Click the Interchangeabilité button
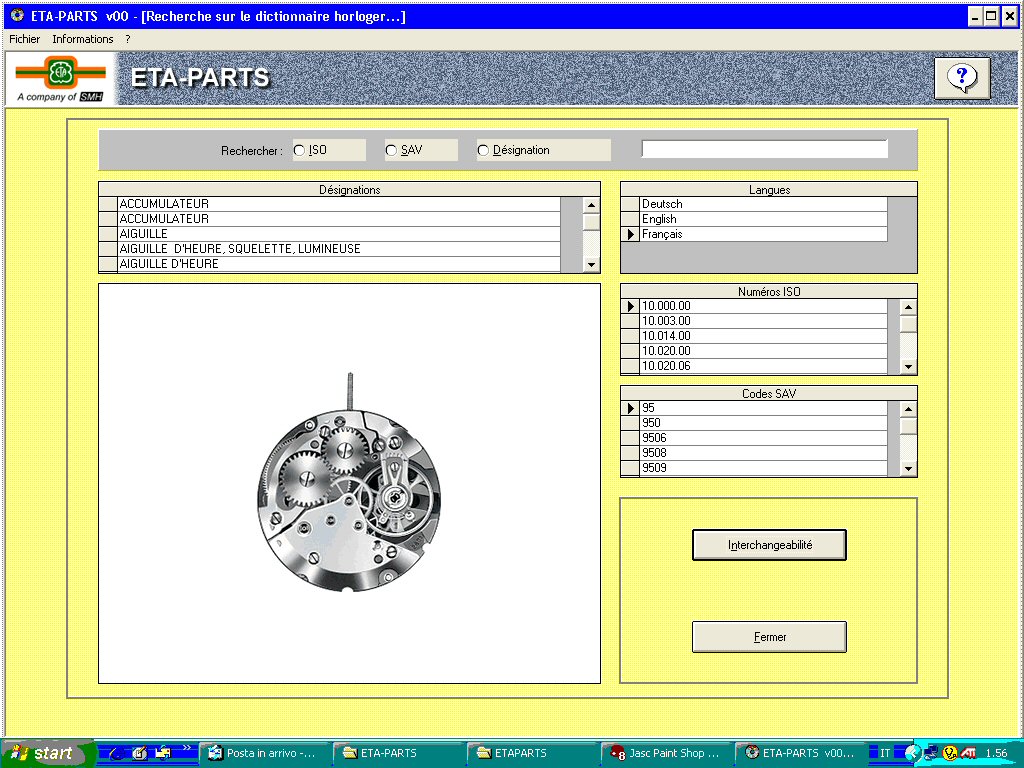This screenshot has height=768, width=1024. coord(769,545)
